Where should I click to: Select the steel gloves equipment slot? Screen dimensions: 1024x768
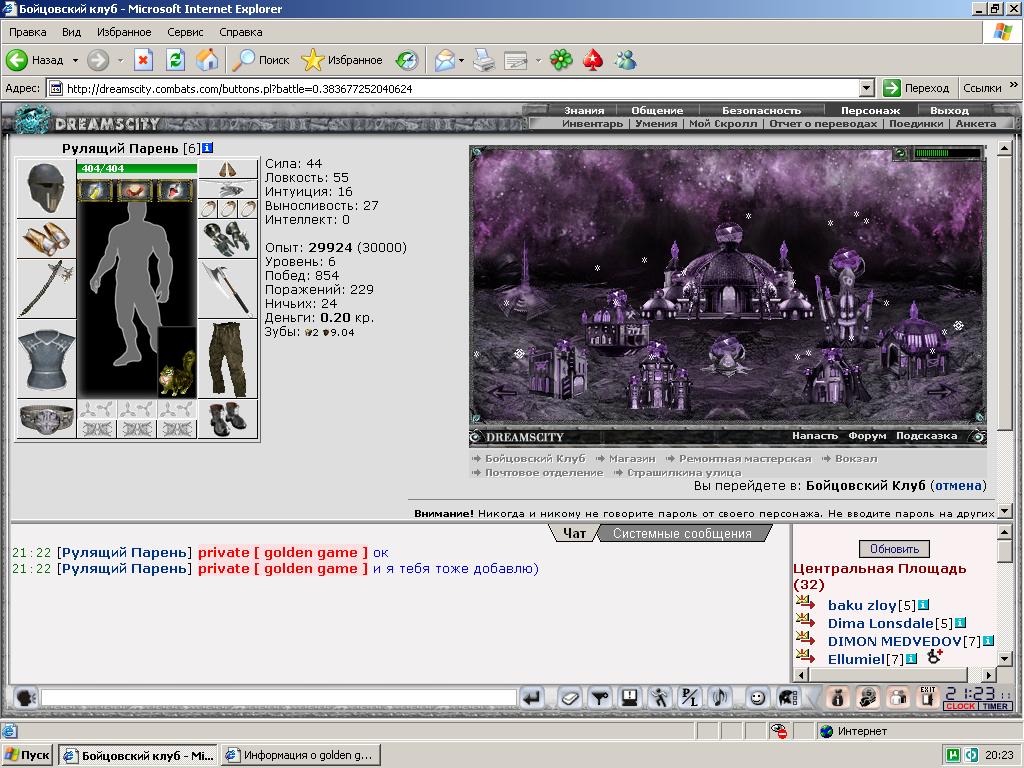coord(228,239)
